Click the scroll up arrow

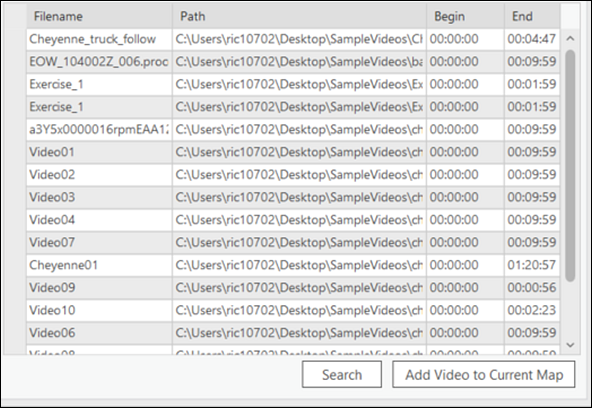(x=570, y=38)
